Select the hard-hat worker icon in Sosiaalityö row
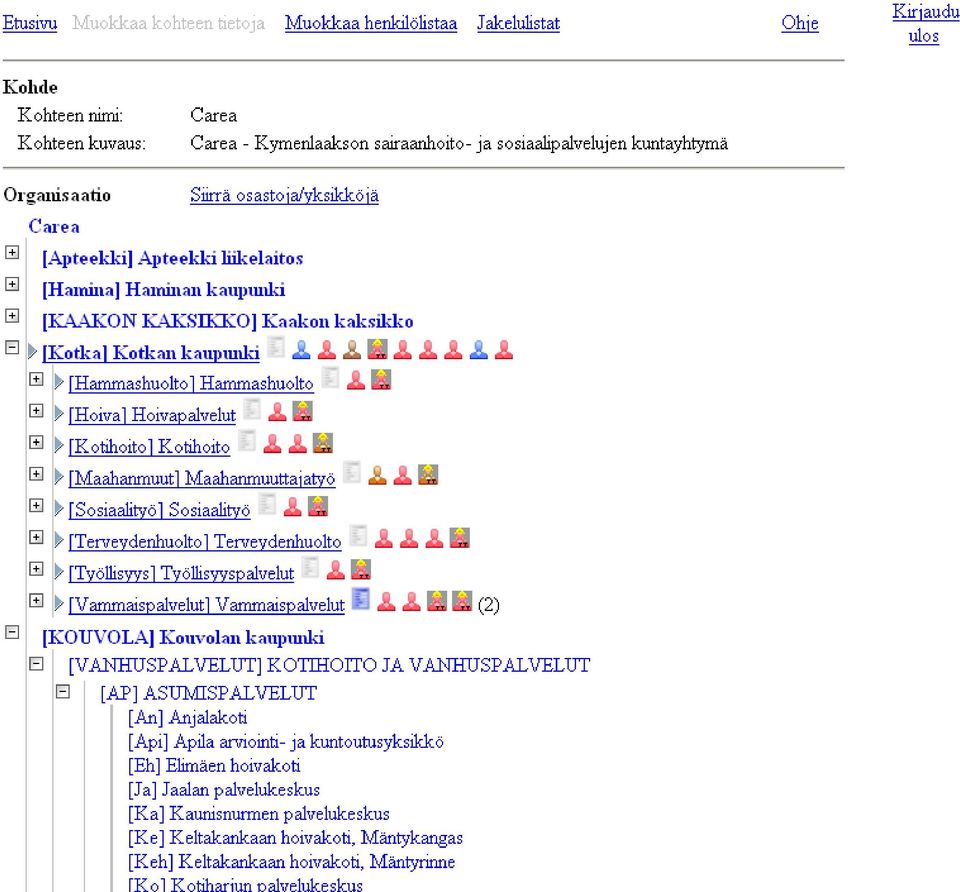960x892 pixels. click(x=318, y=507)
